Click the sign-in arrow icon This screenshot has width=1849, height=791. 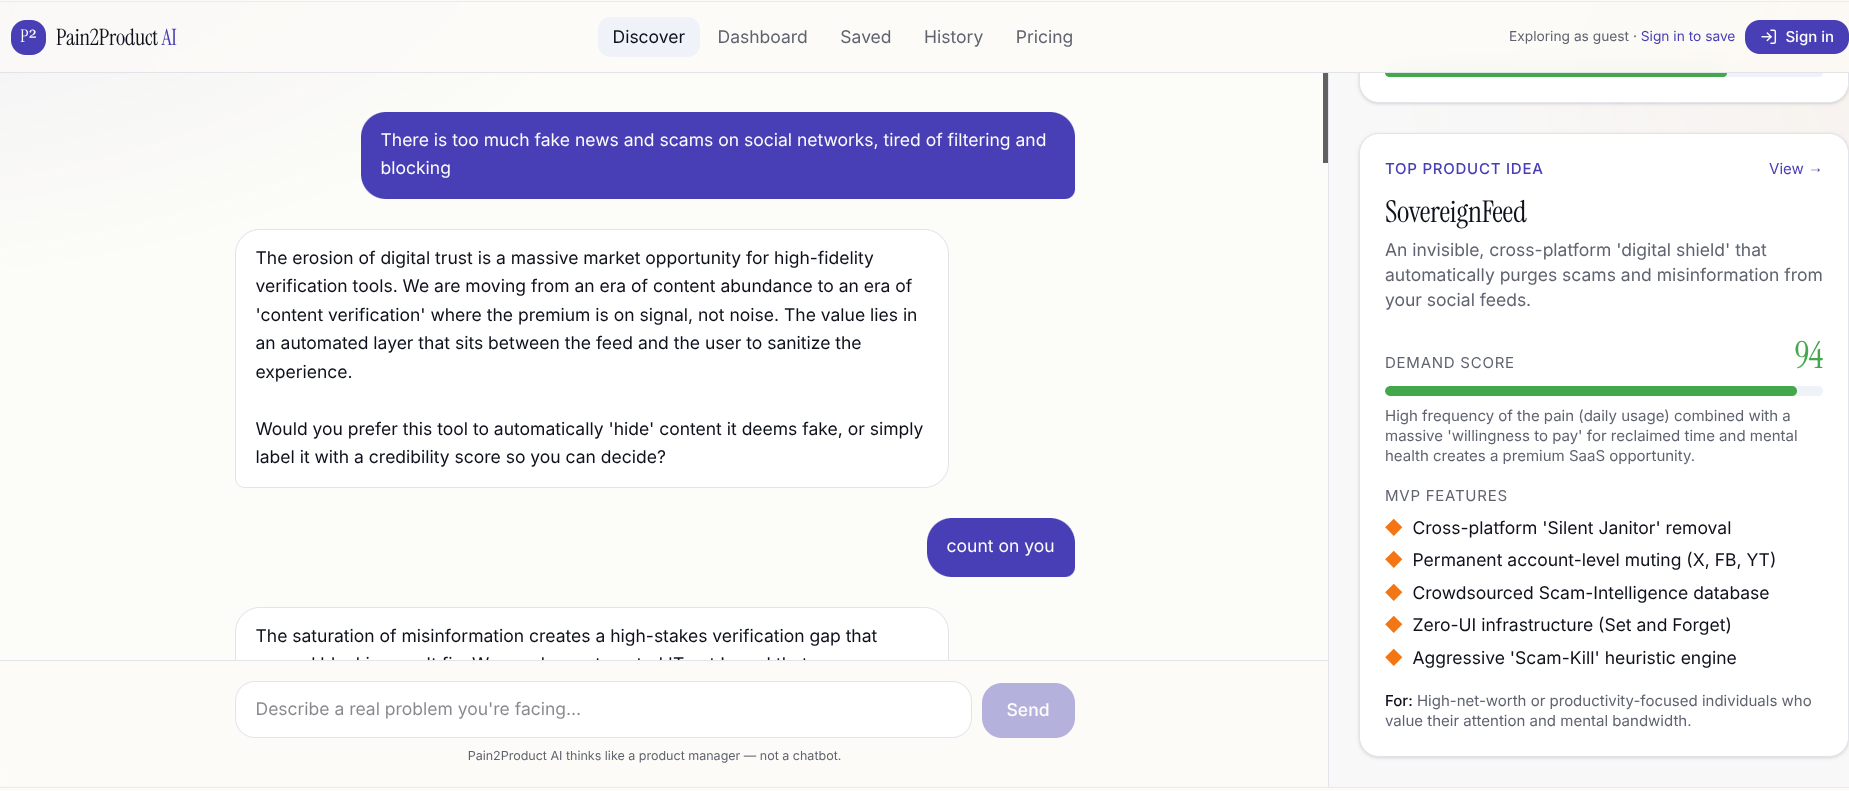[x=1768, y=37]
